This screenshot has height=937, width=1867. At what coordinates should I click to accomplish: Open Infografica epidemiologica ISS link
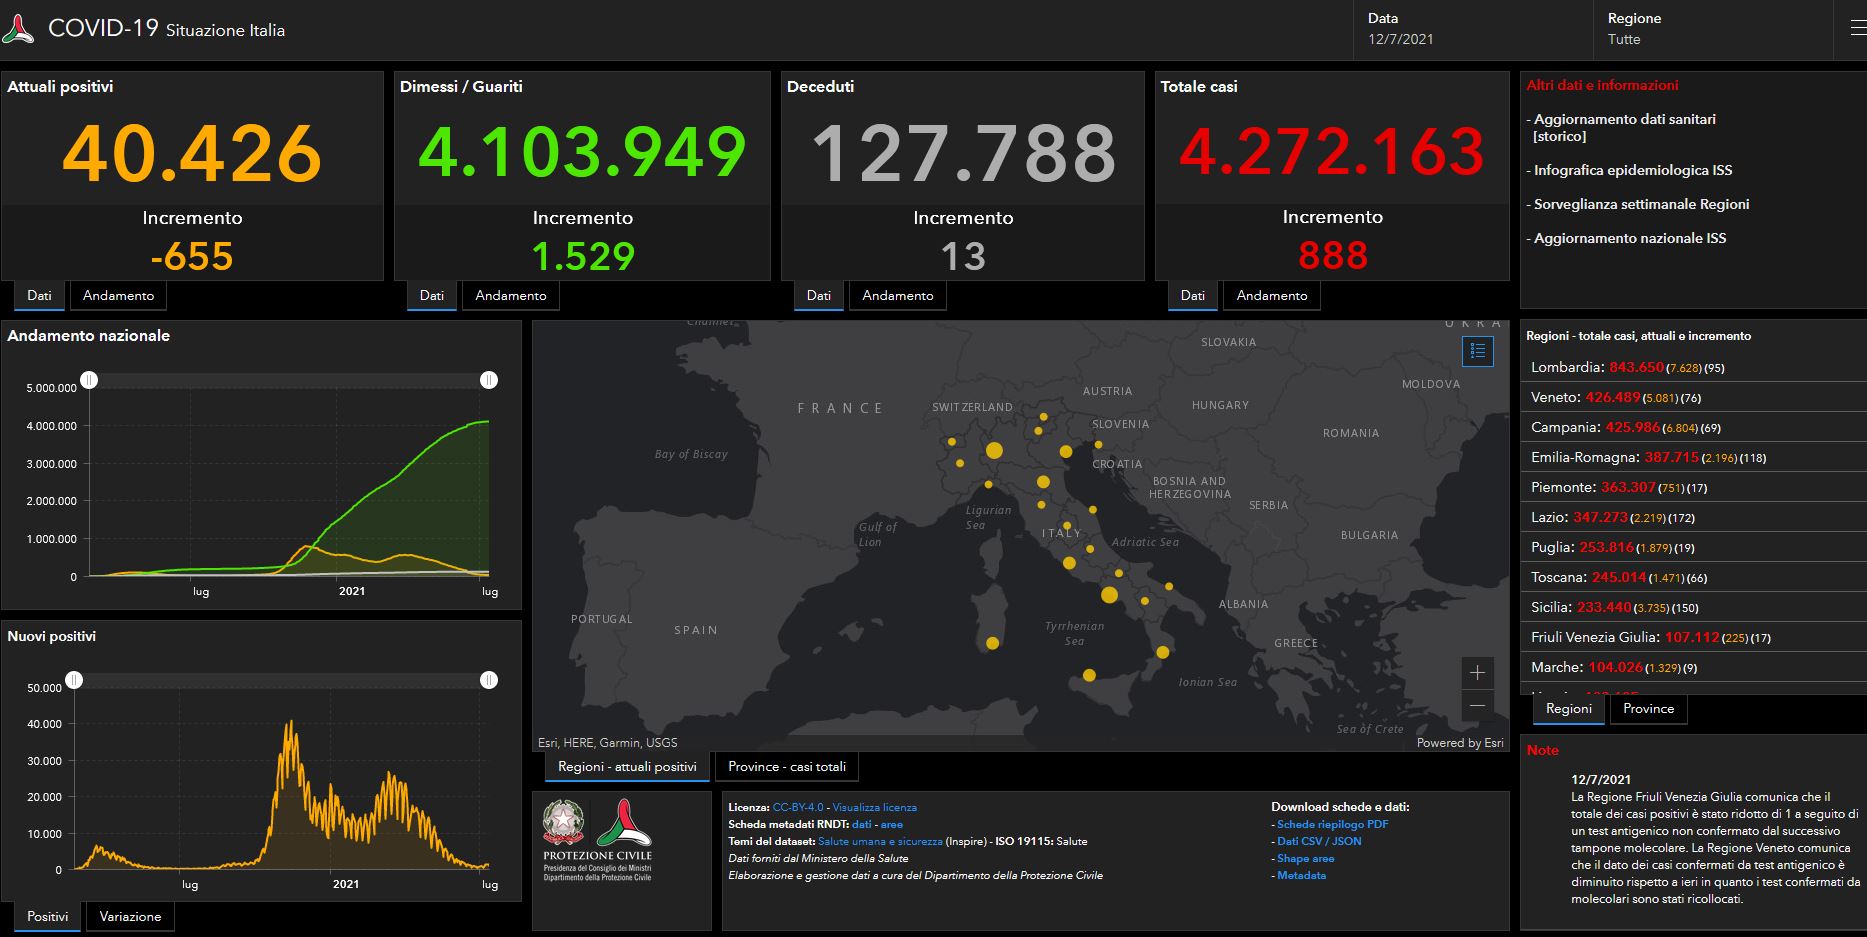tap(1632, 170)
